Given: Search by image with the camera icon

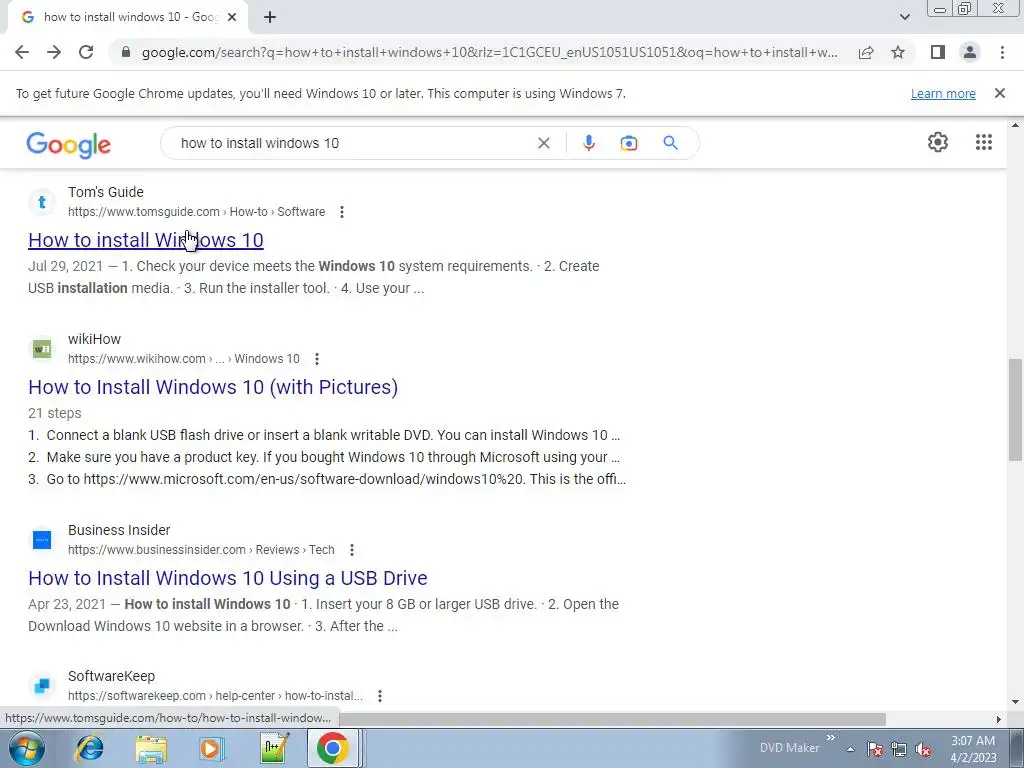Looking at the screenshot, I should coord(628,143).
